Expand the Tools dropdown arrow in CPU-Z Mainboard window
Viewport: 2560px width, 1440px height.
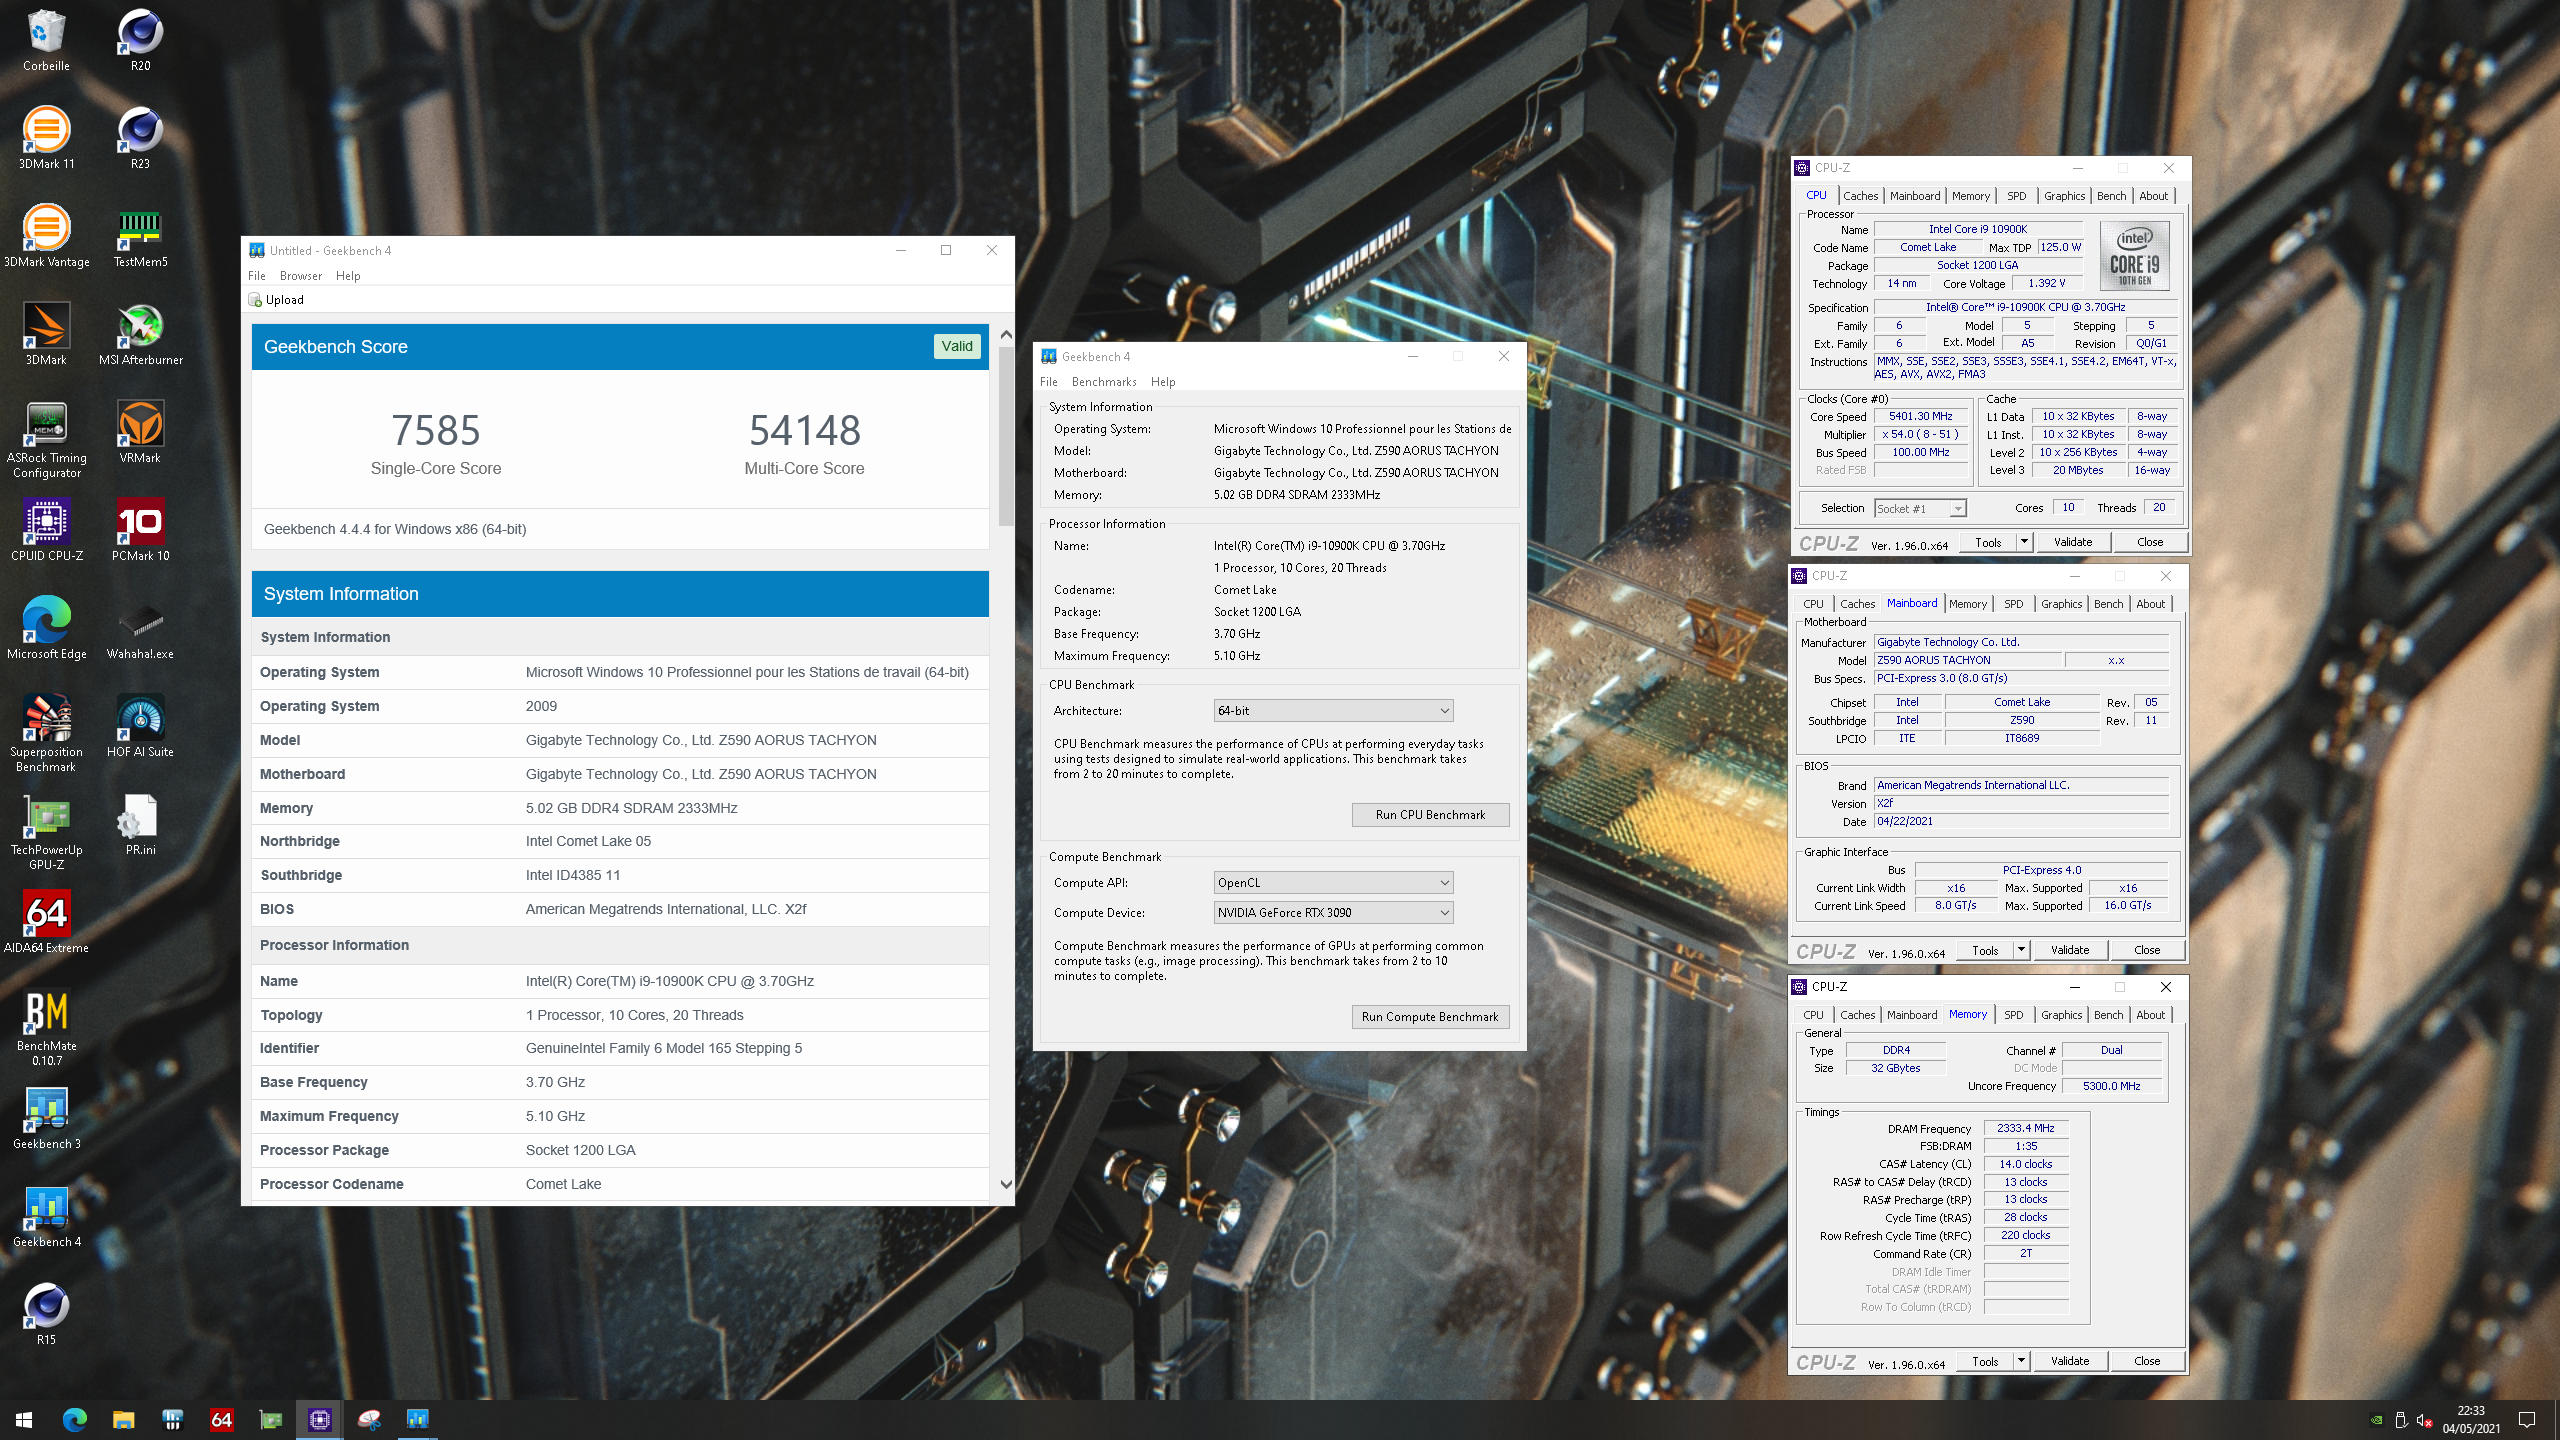[2021, 950]
